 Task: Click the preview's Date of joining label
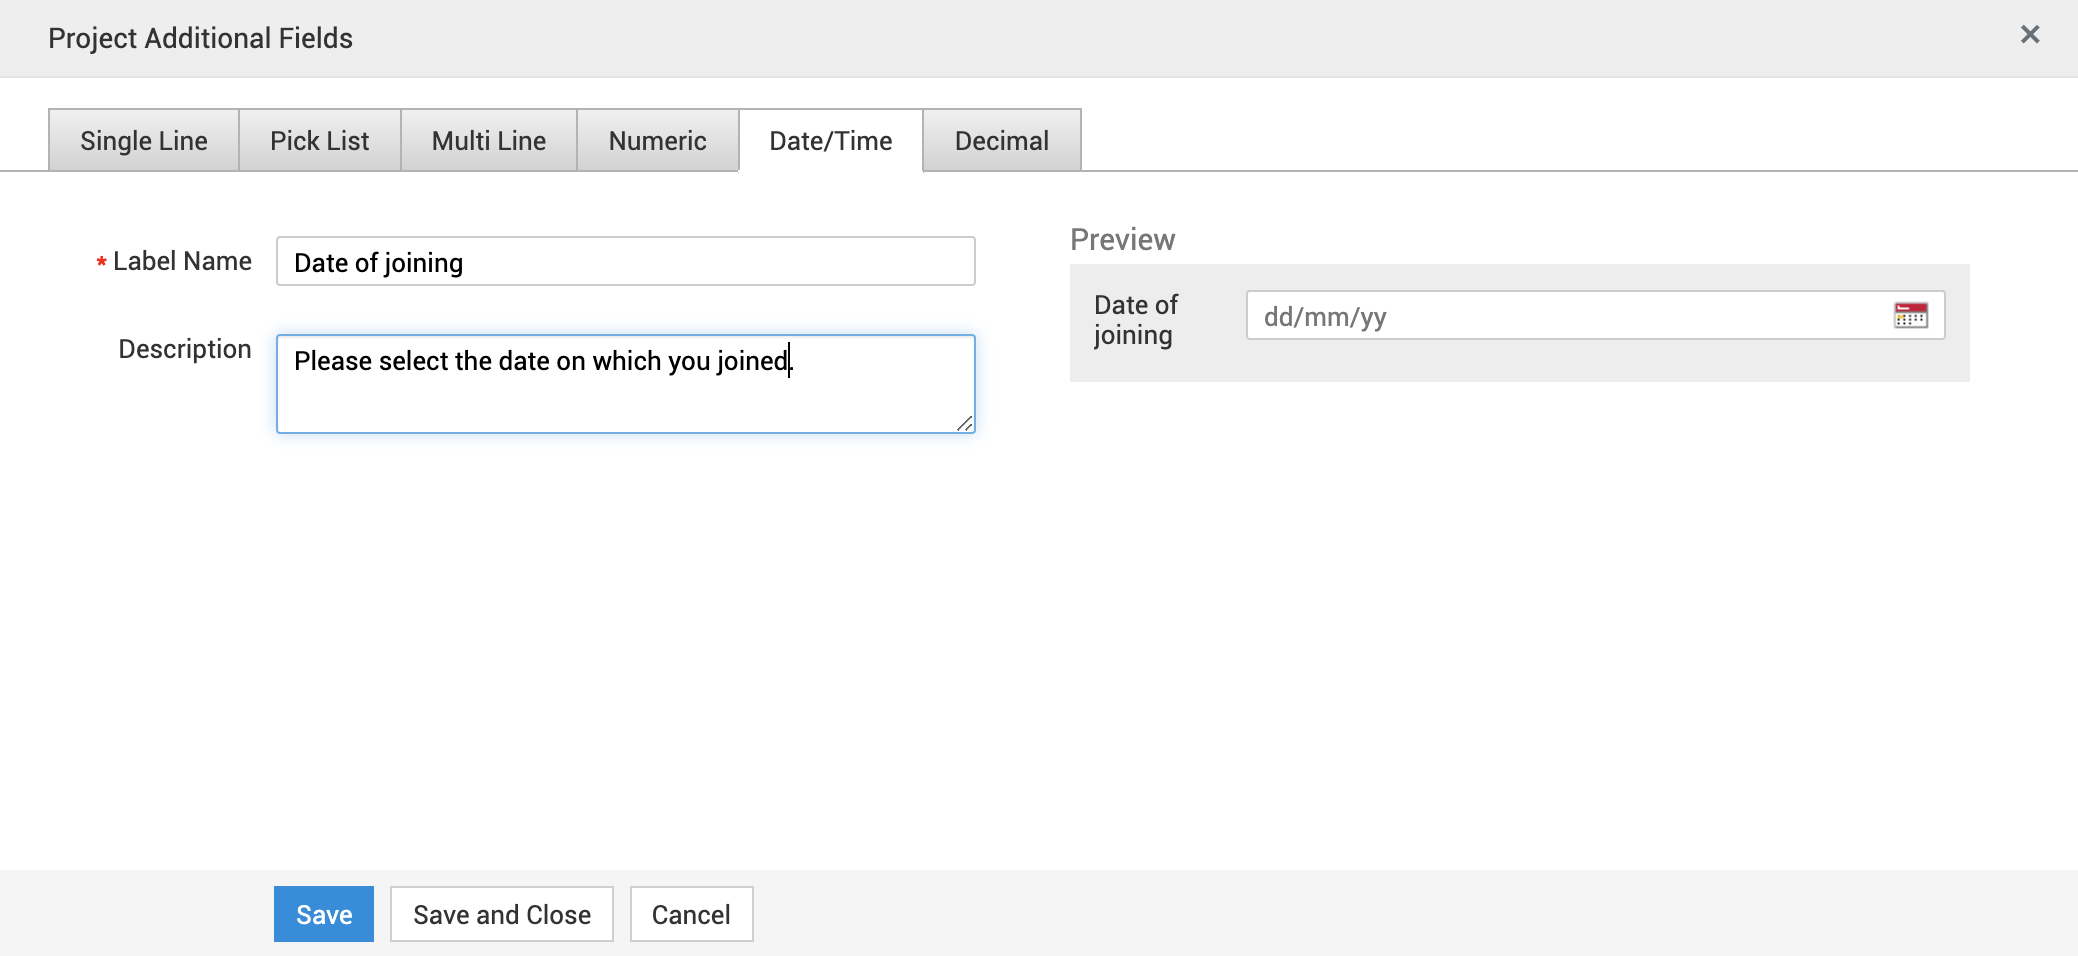(1136, 320)
